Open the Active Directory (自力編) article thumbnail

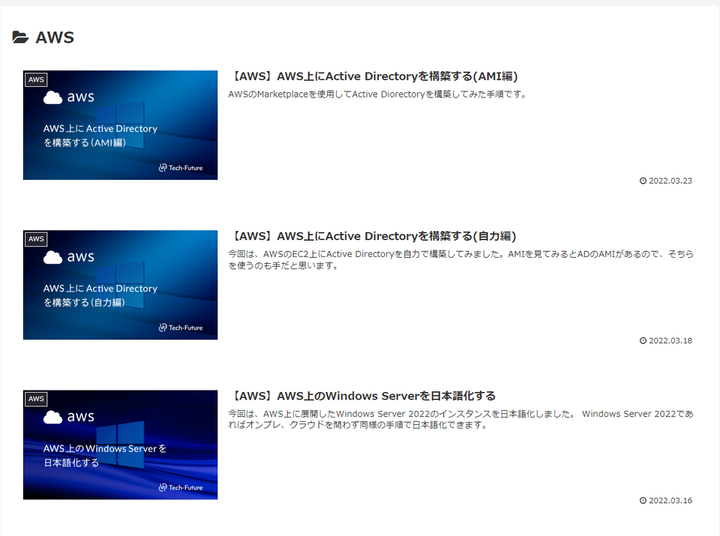click(120, 285)
